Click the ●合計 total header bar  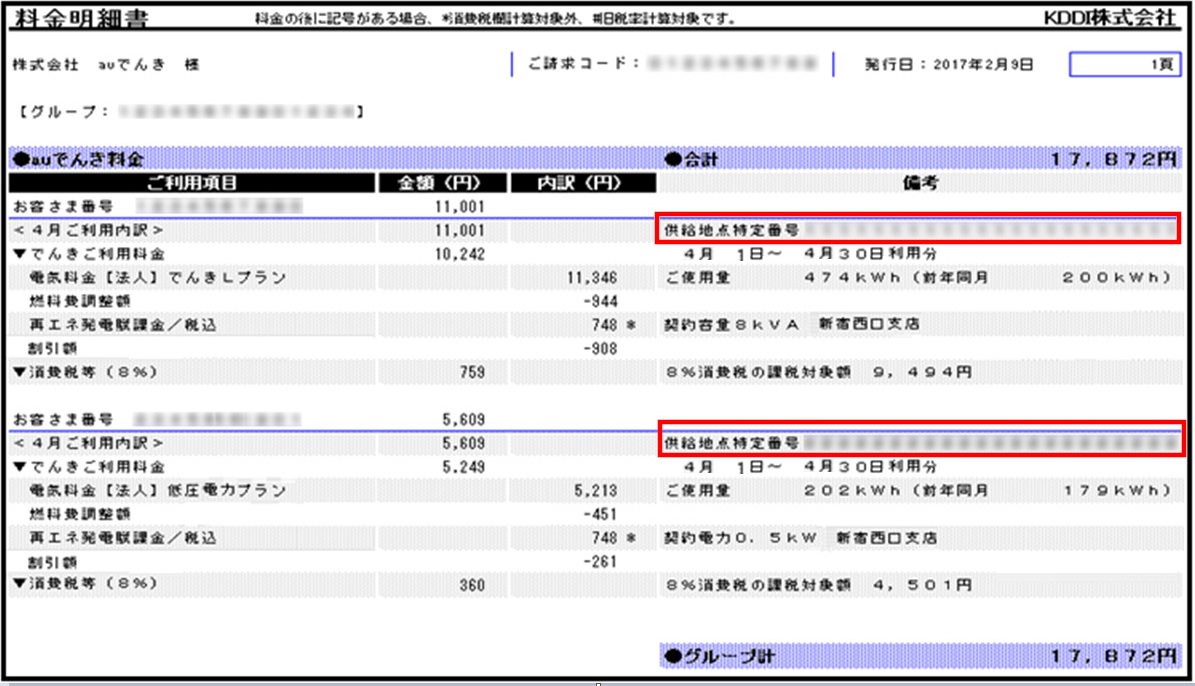click(919, 159)
